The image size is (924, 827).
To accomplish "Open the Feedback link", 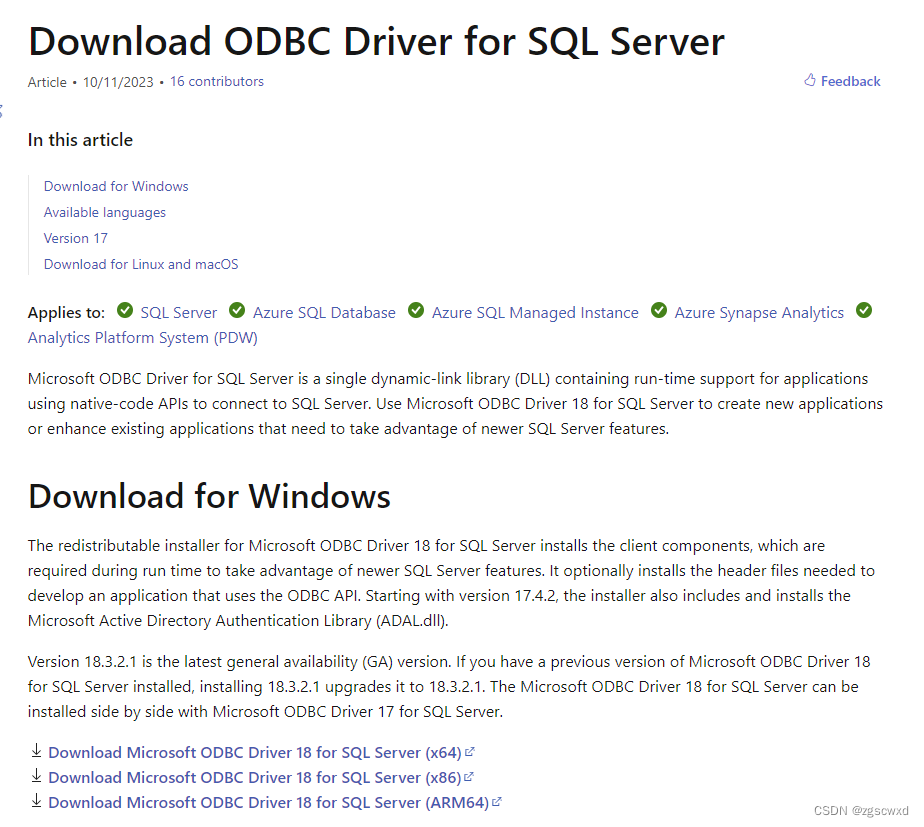I will pyautogui.click(x=850, y=81).
